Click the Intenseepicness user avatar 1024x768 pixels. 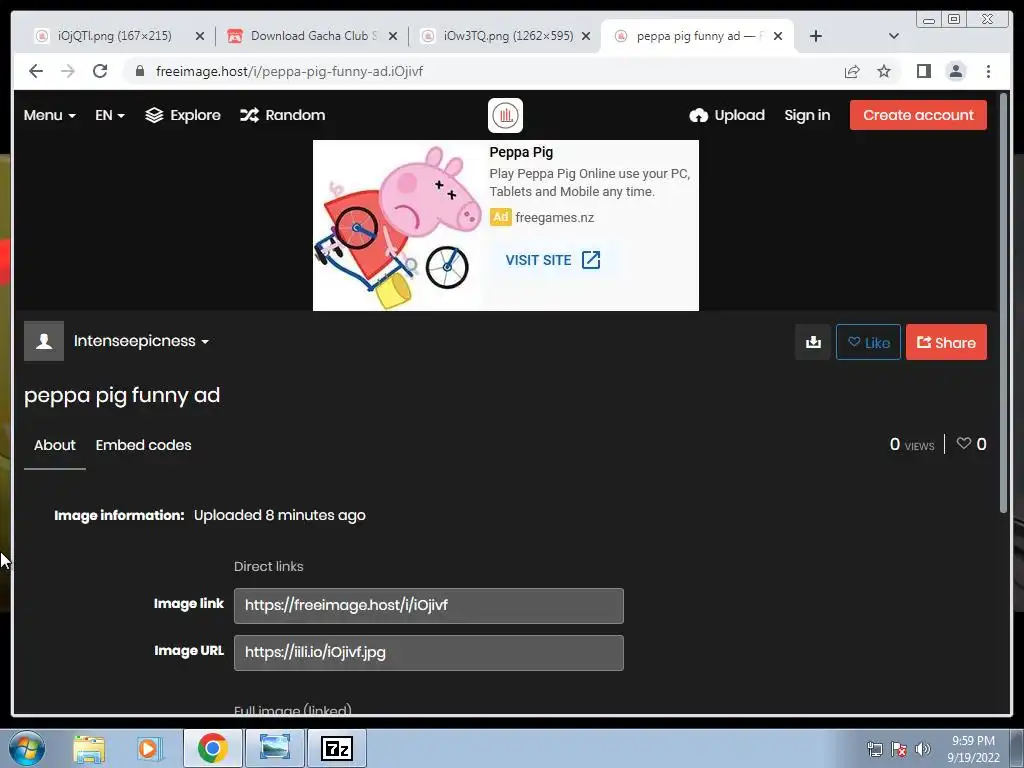44,341
